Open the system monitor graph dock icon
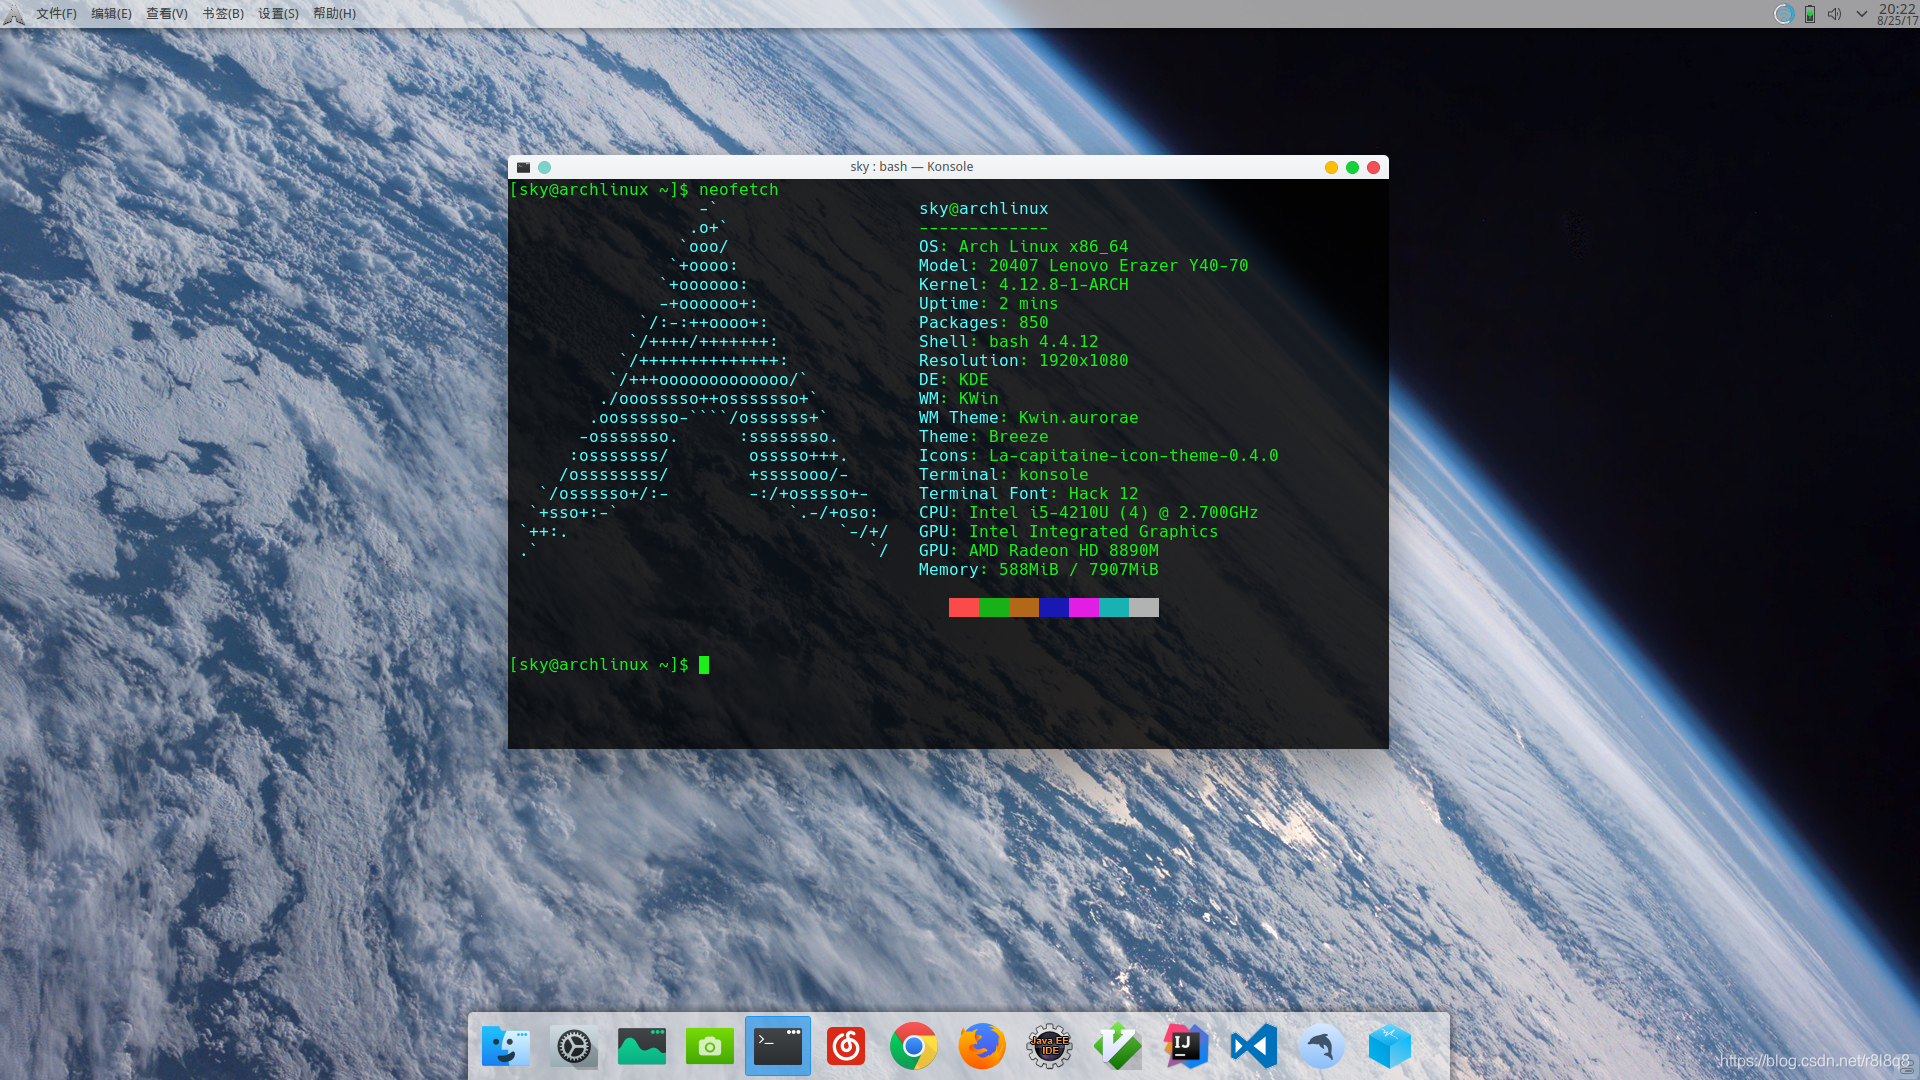 (x=642, y=1046)
